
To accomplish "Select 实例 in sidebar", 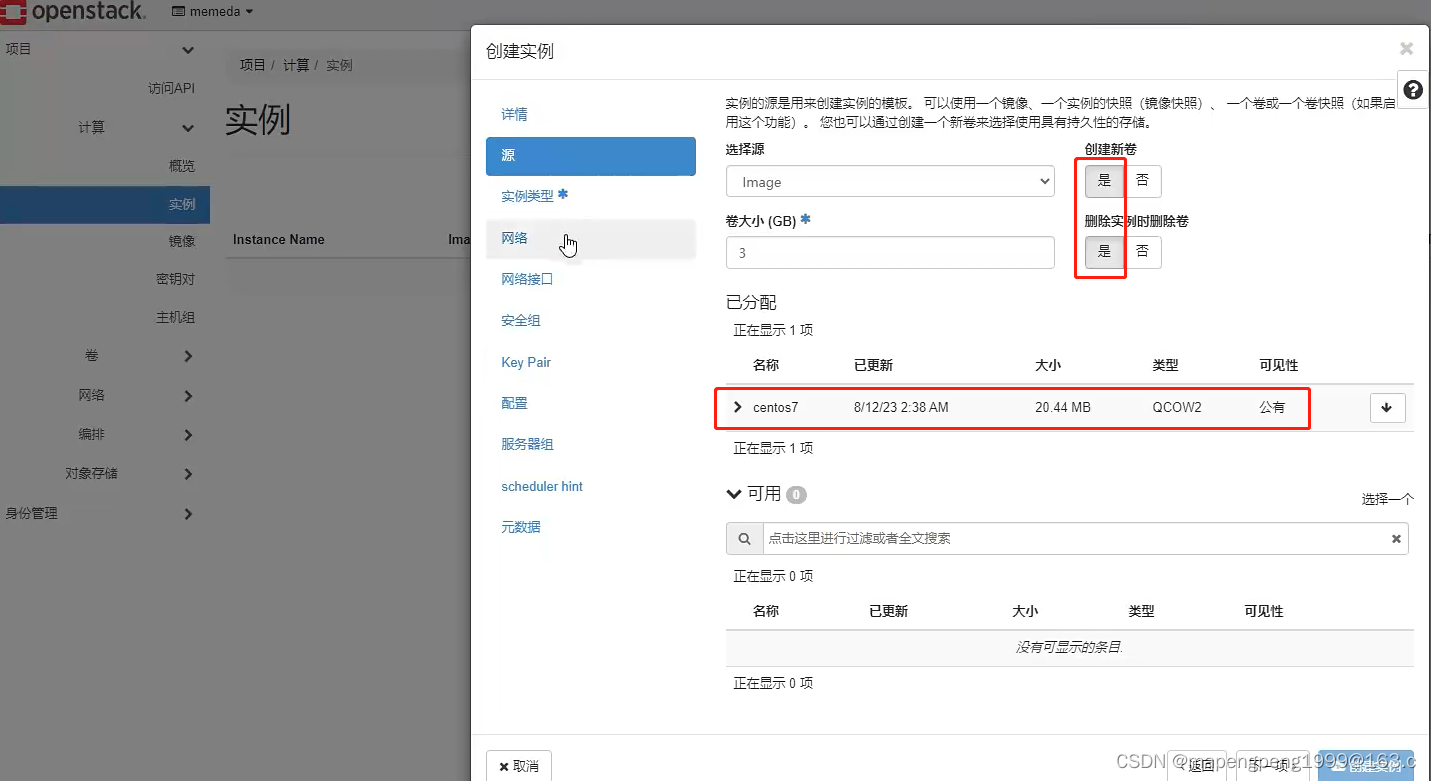I will pyautogui.click(x=105, y=204).
